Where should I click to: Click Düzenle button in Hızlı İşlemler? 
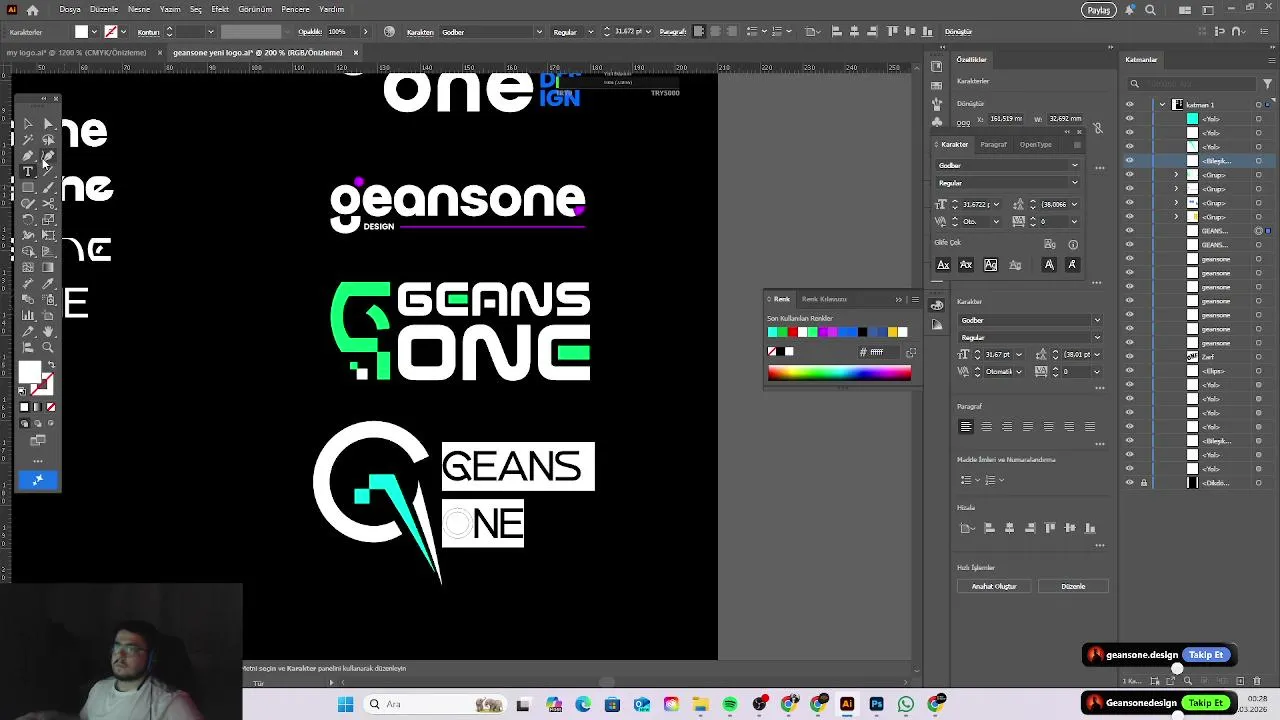(x=1073, y=587)
